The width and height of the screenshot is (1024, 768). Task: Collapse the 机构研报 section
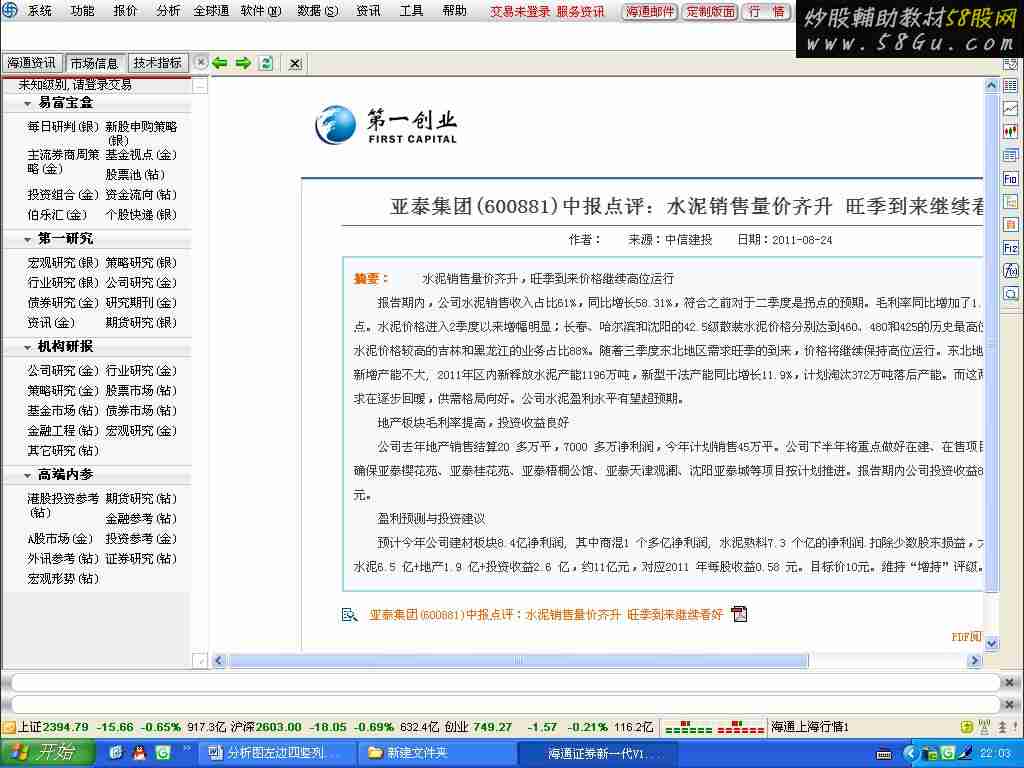click(x=27, y=347)
